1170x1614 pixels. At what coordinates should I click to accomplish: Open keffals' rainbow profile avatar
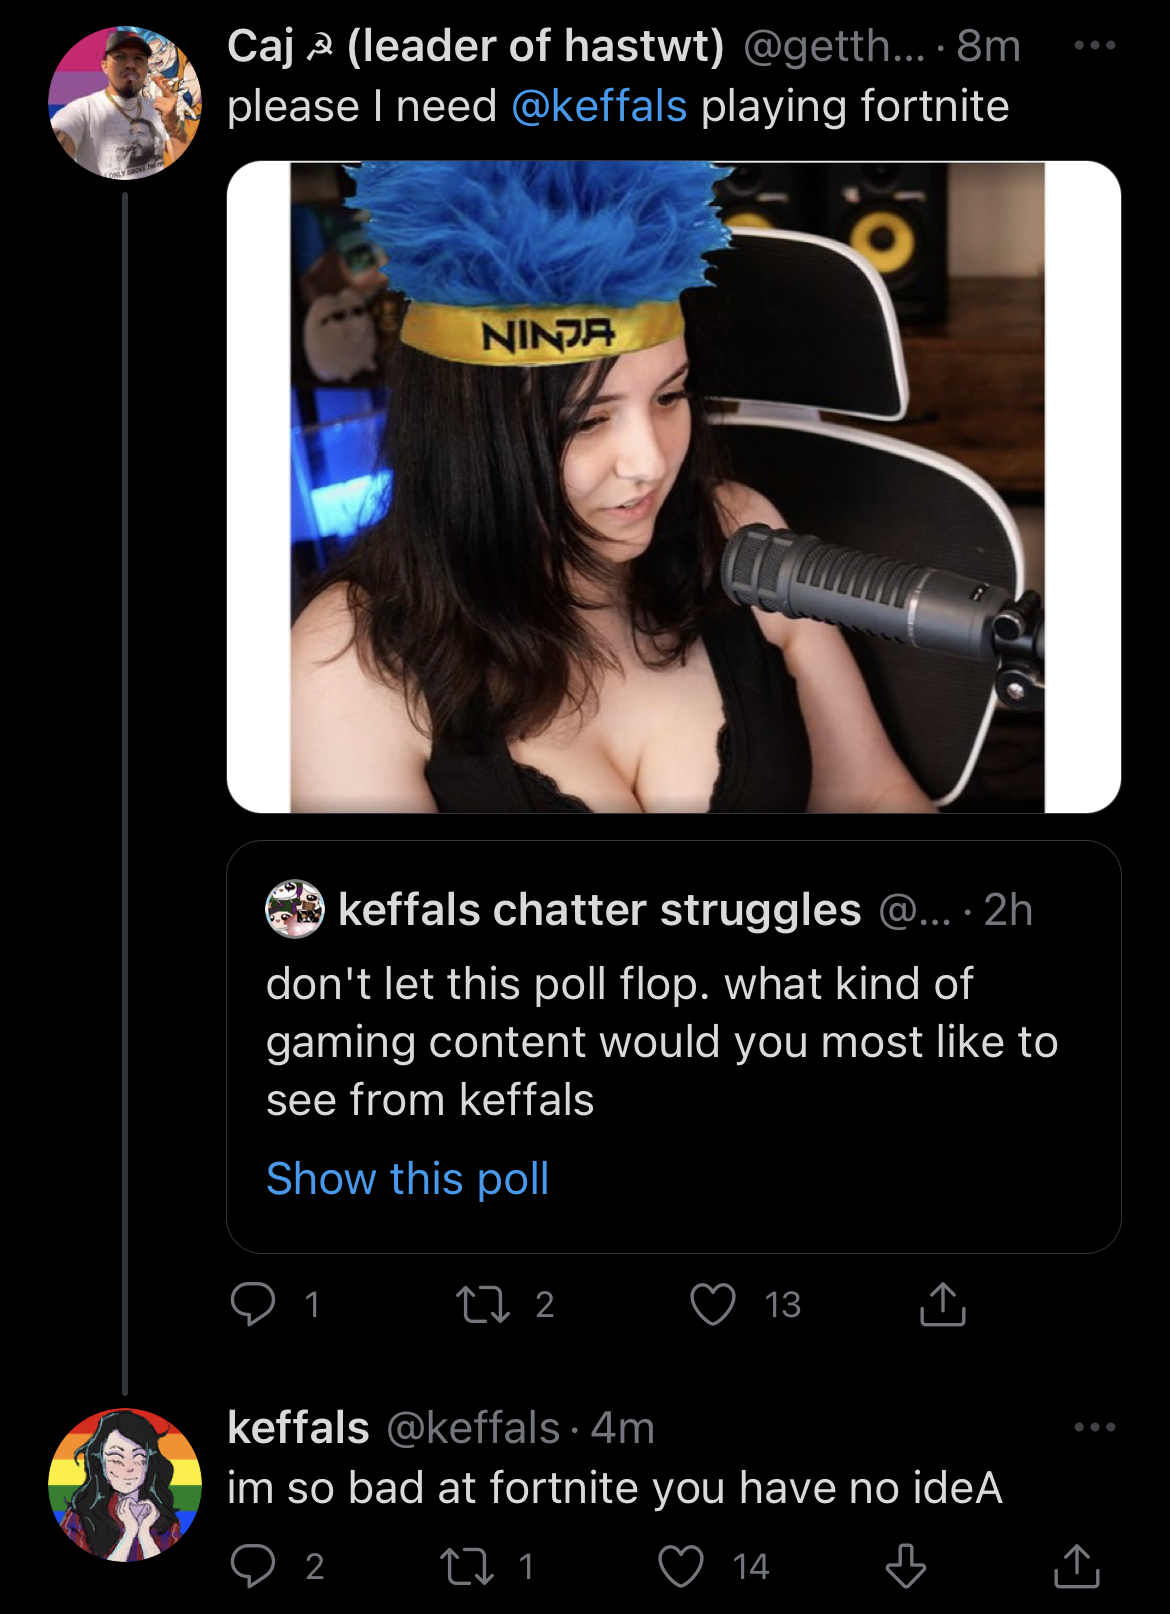(125, 1485)
